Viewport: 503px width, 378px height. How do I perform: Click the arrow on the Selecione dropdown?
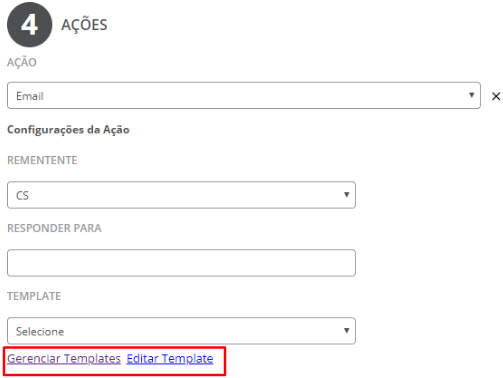347,330
